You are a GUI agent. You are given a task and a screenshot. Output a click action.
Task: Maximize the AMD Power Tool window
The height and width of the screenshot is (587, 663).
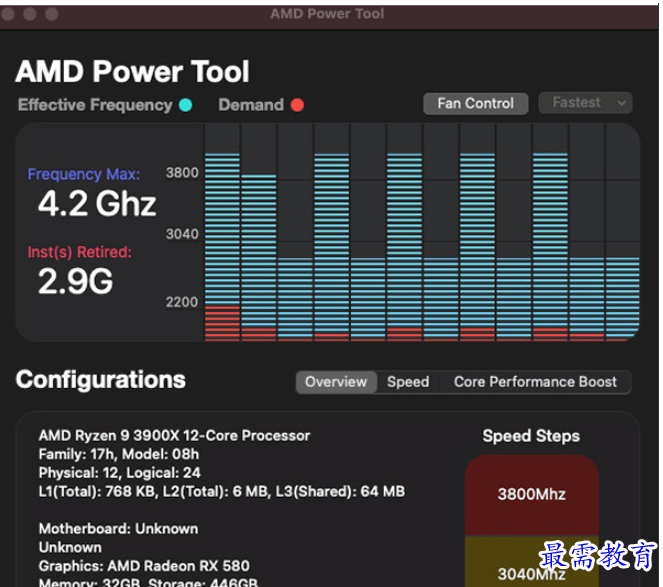point(52,14)
